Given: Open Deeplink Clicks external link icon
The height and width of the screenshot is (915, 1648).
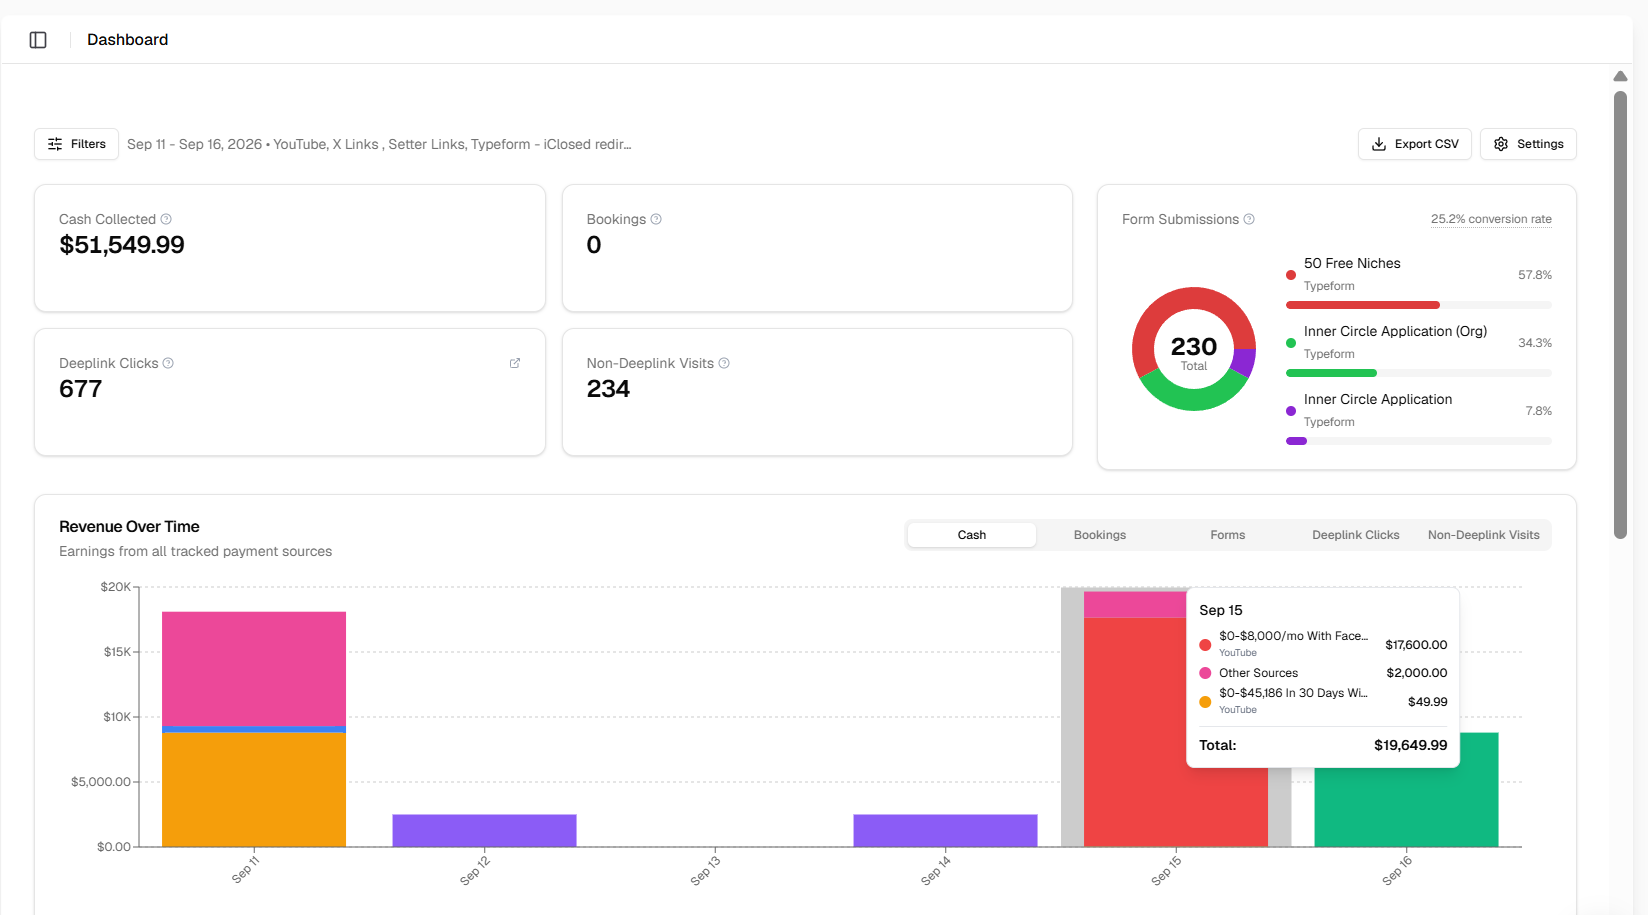Looking at the screenshot, I should pos(515,363).
